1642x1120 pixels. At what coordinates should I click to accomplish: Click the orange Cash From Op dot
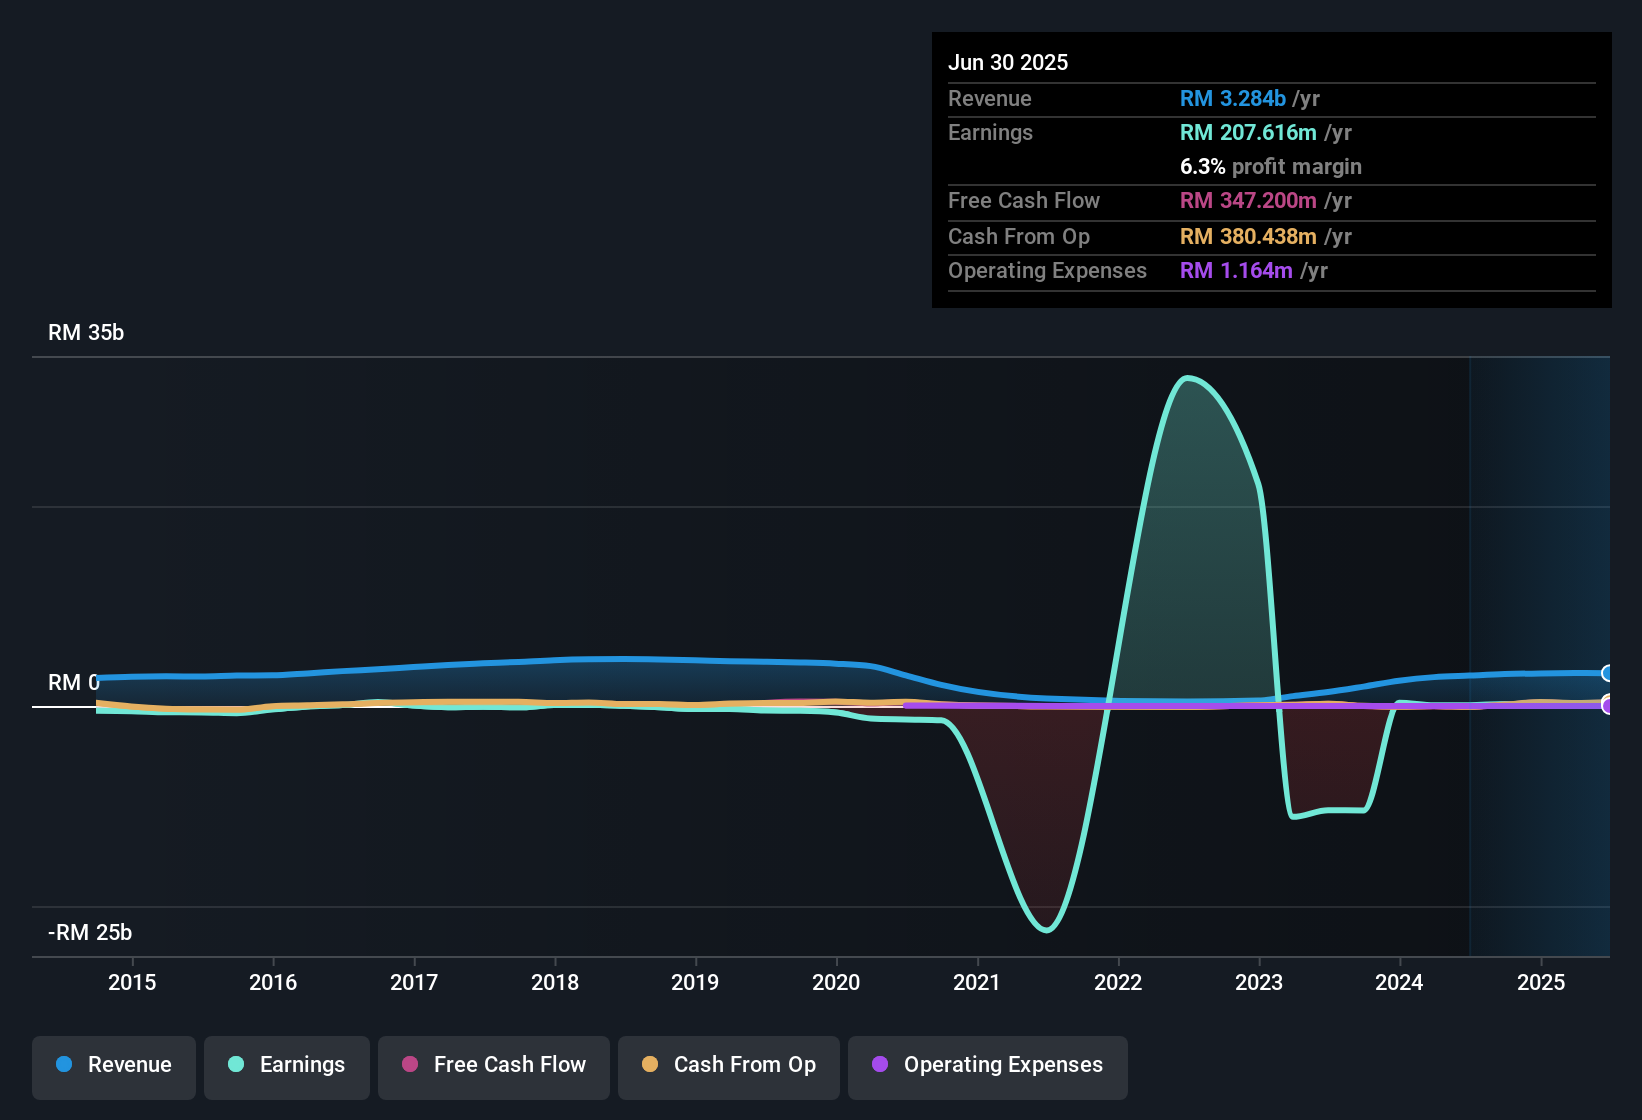click(650, 1065)
